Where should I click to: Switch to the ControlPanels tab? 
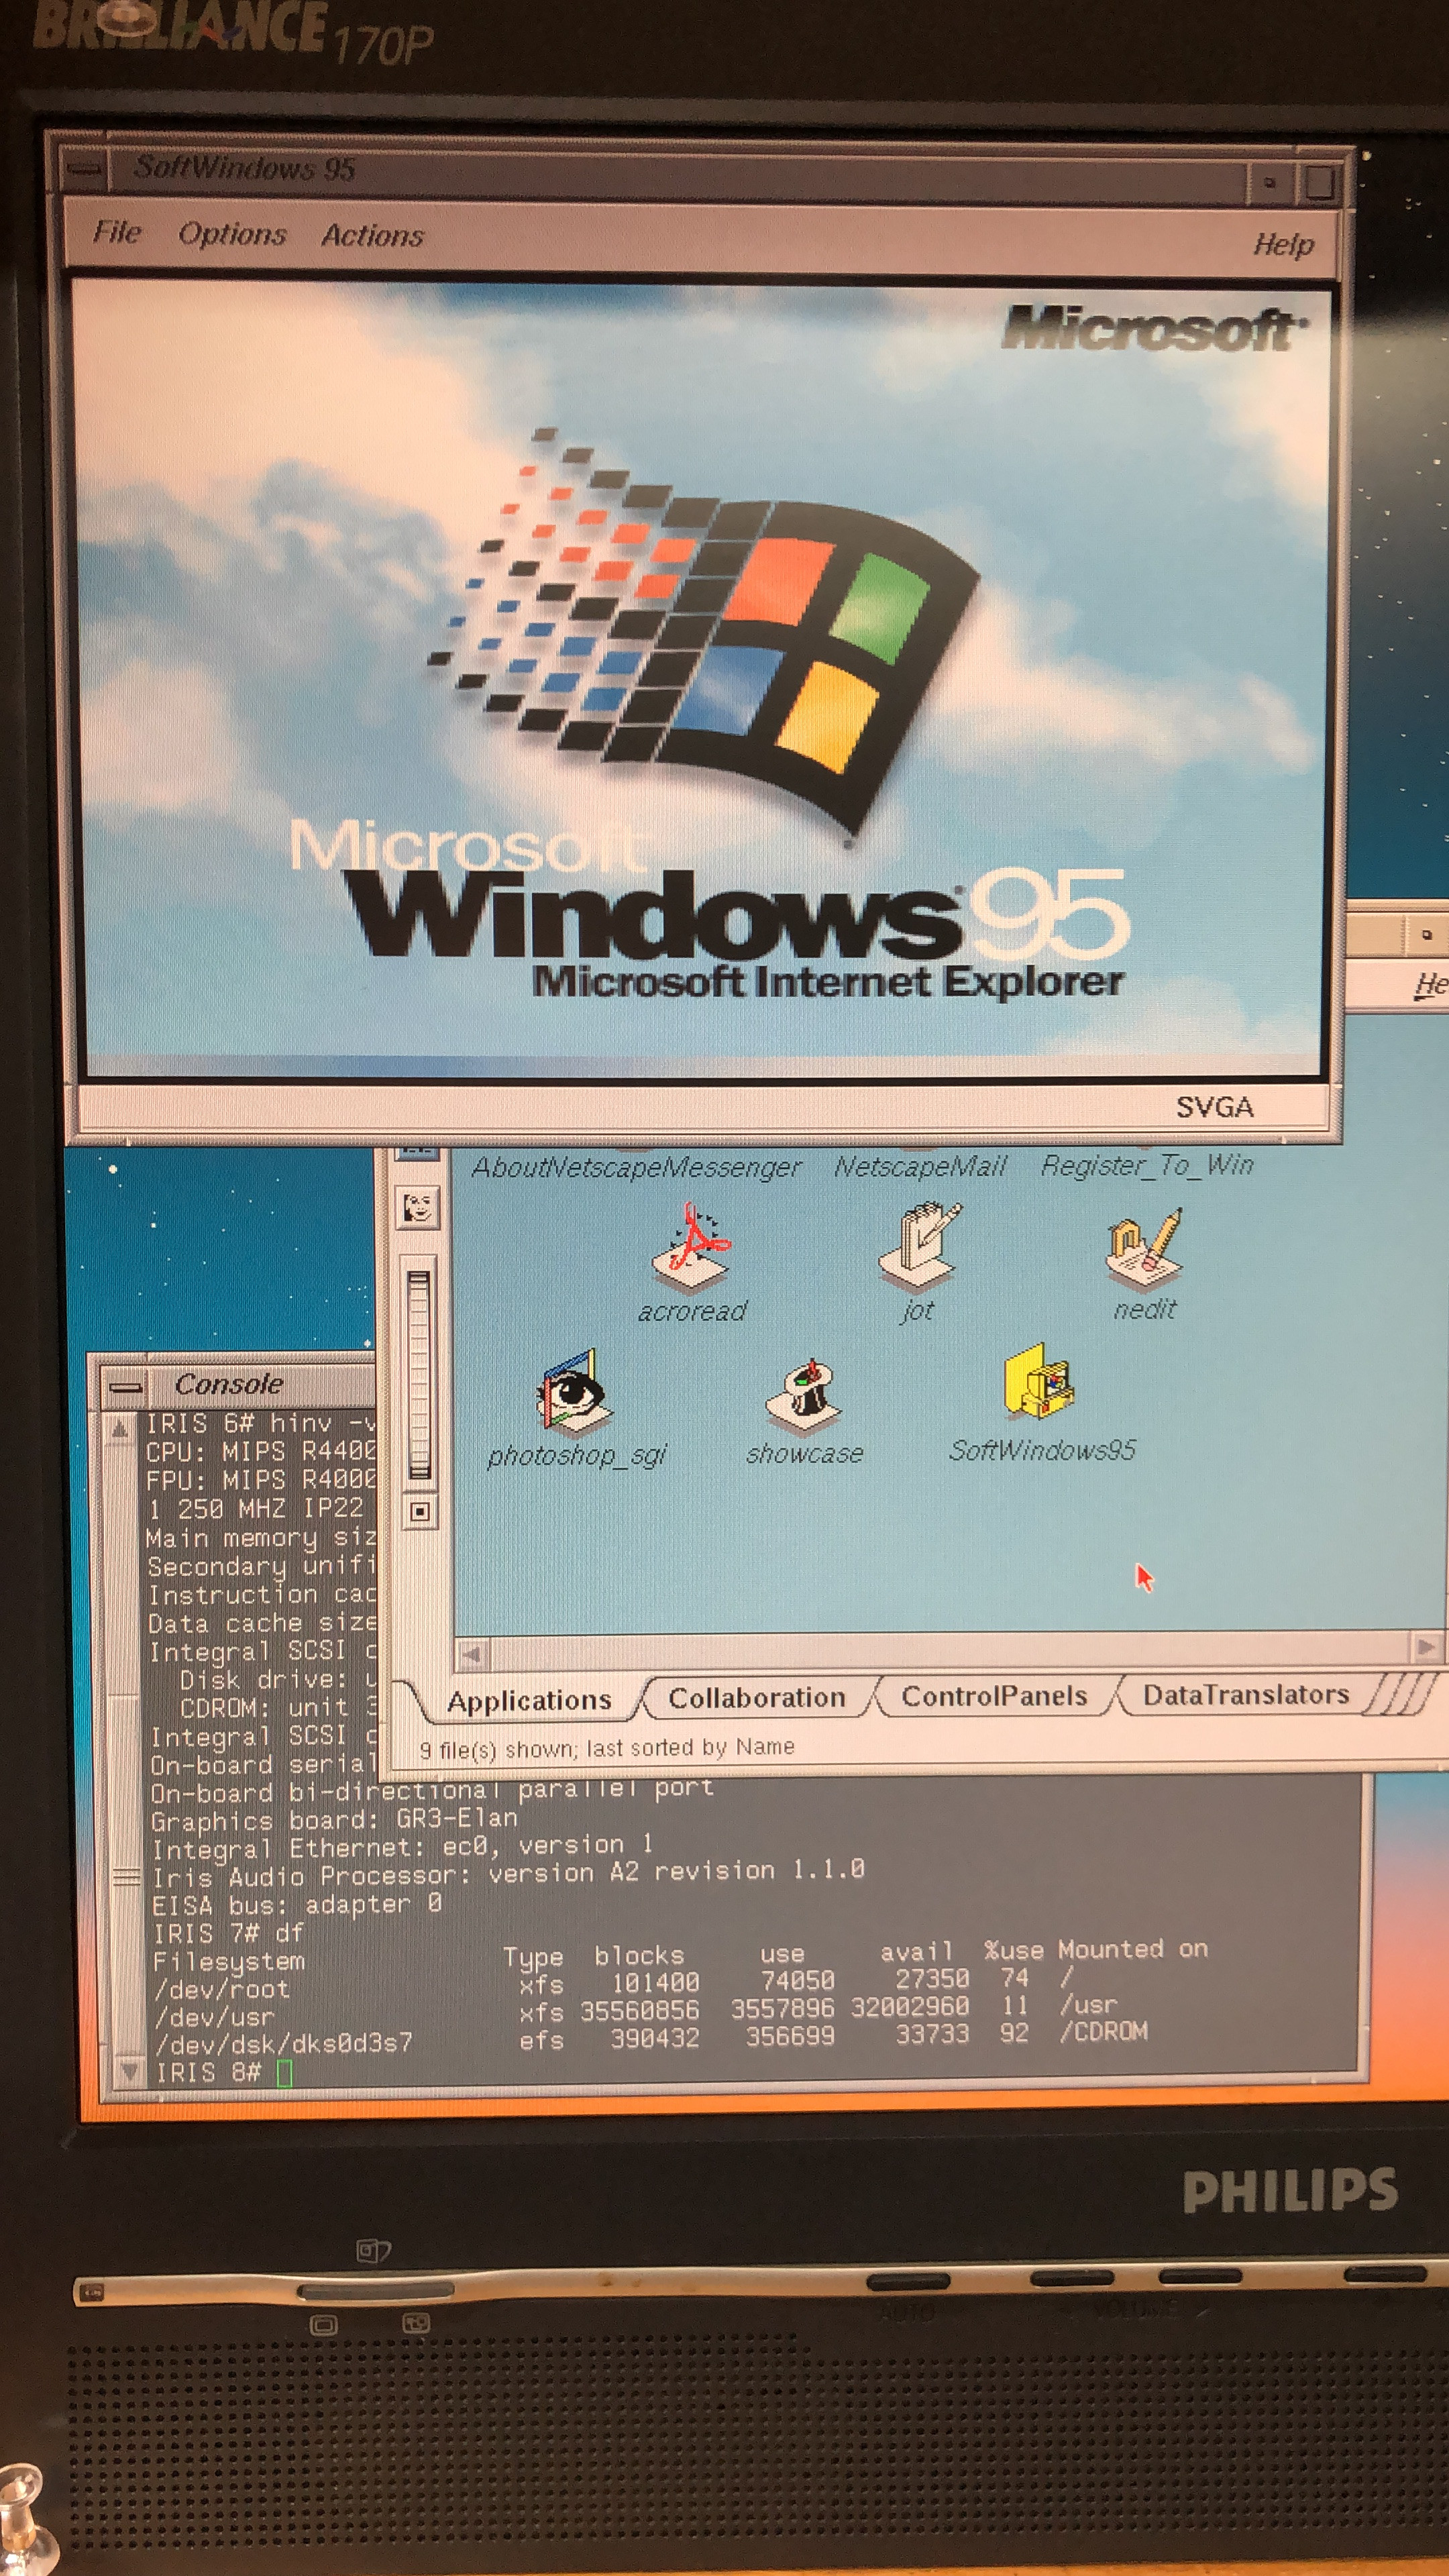point(994,1696)
